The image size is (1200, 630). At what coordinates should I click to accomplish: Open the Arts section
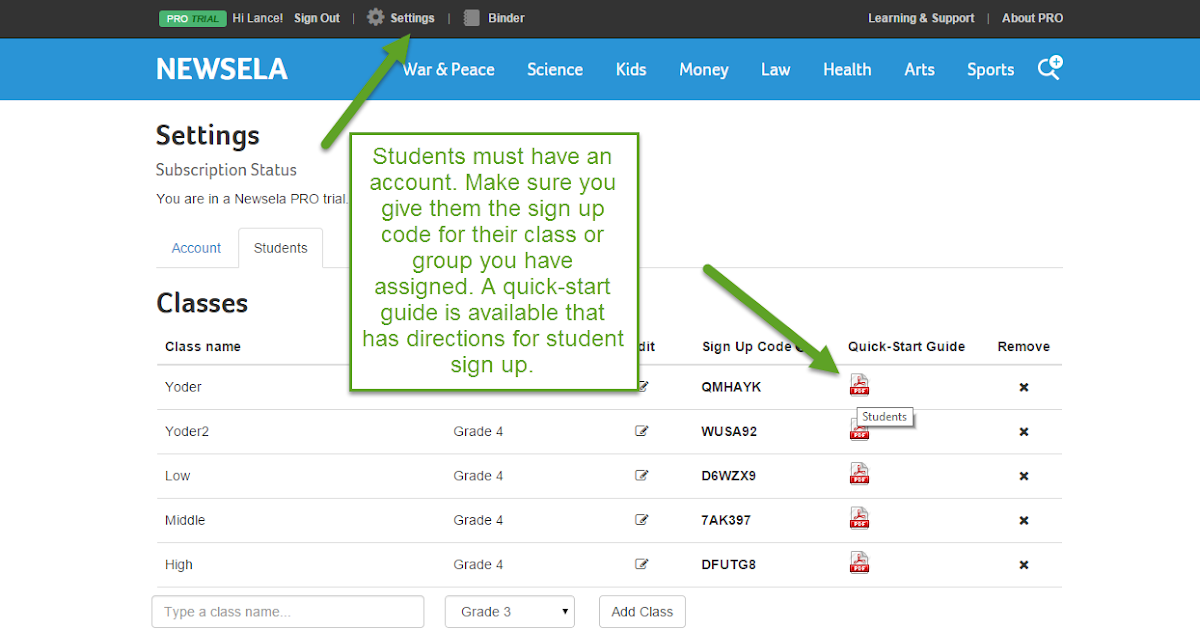click(919, 69)
